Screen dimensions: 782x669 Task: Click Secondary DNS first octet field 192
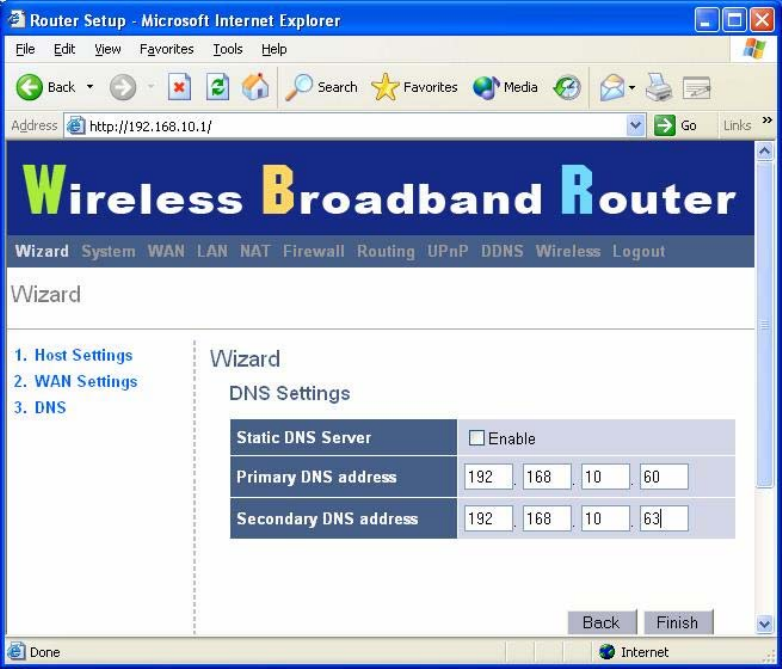pyautogui.click(x=488, y=518)
